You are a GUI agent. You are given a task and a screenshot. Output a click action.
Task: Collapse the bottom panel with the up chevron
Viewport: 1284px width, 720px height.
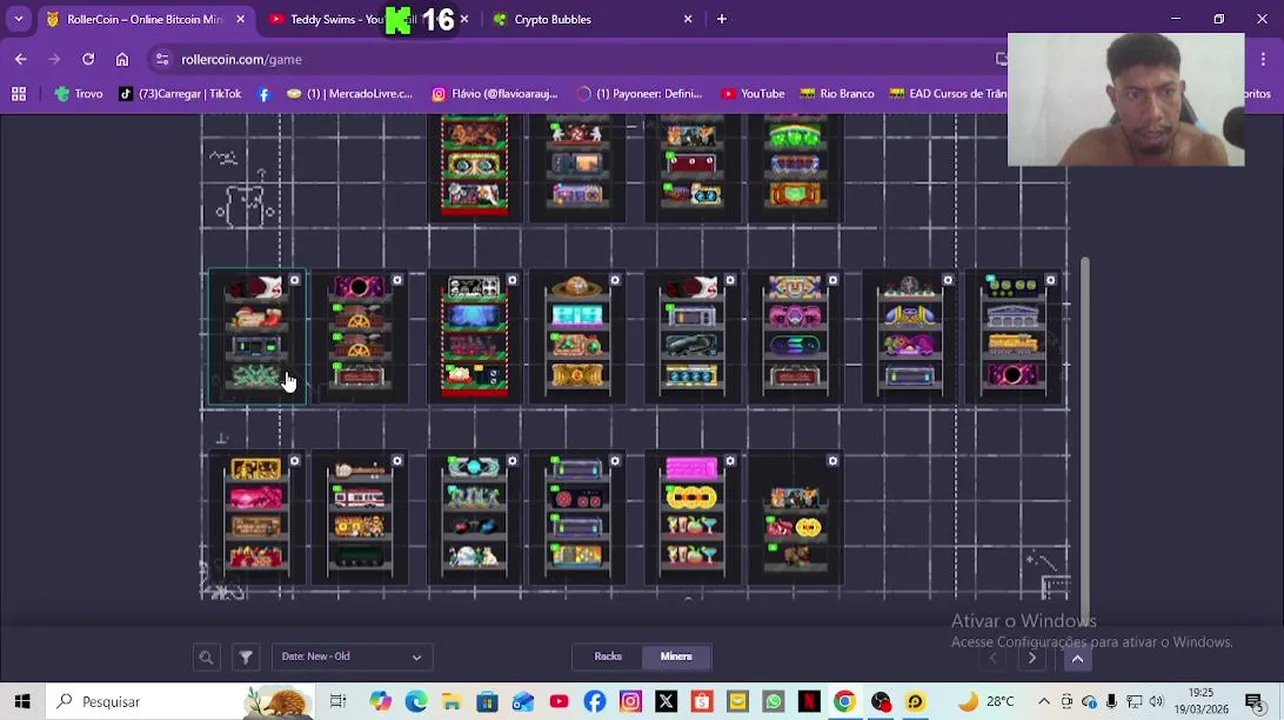point(1077,658)
